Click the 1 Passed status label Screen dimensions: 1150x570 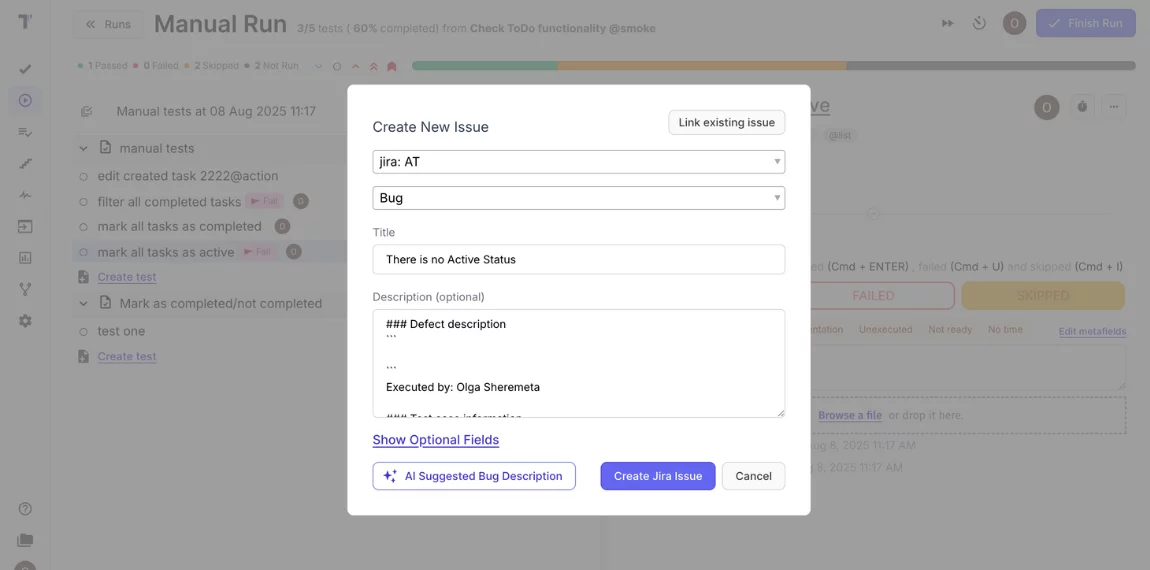coord(104,66)
